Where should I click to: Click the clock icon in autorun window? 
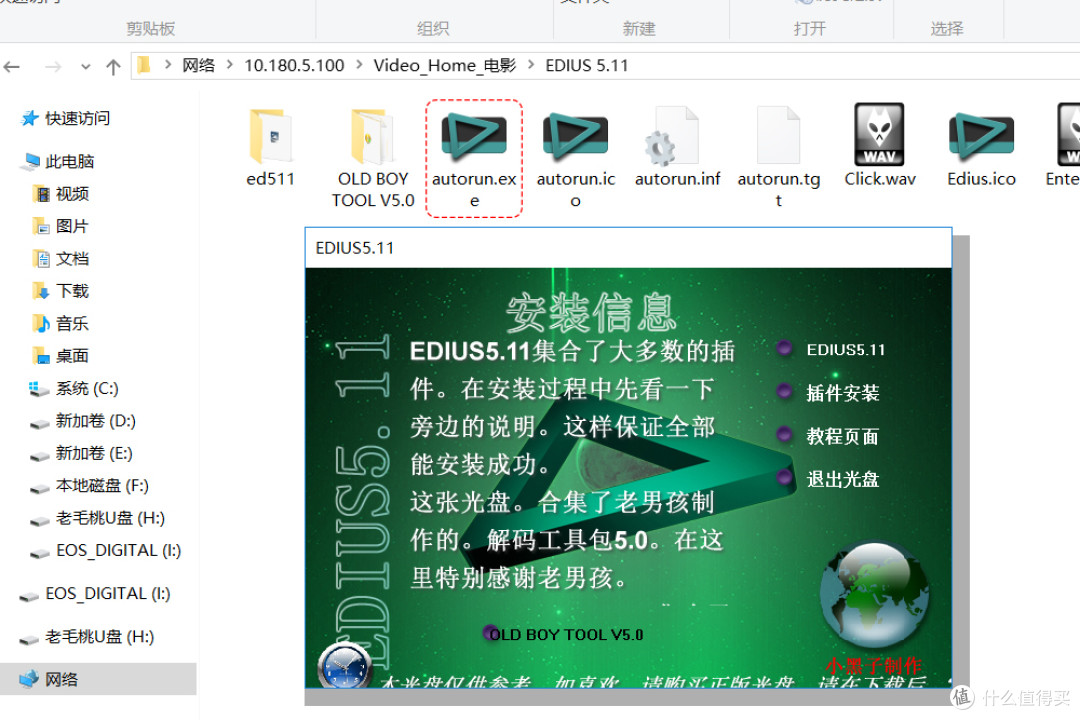pos(344,666)
